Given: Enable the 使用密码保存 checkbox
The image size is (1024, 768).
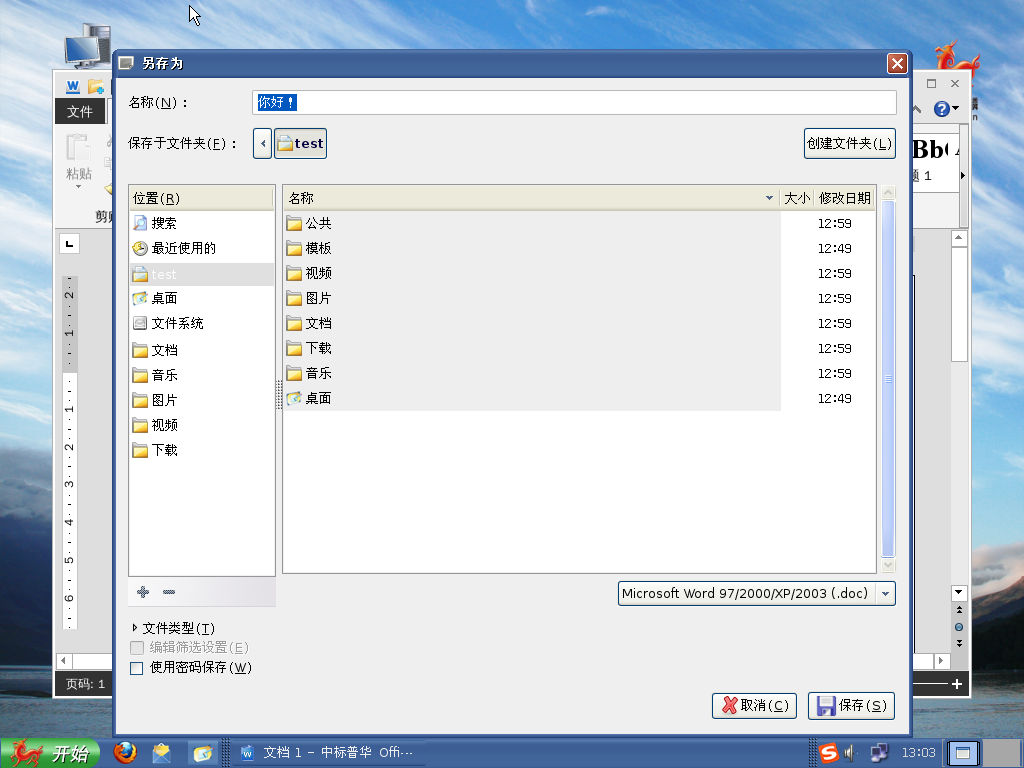Looking at the screenshot, I should click(x=136, y=668).
